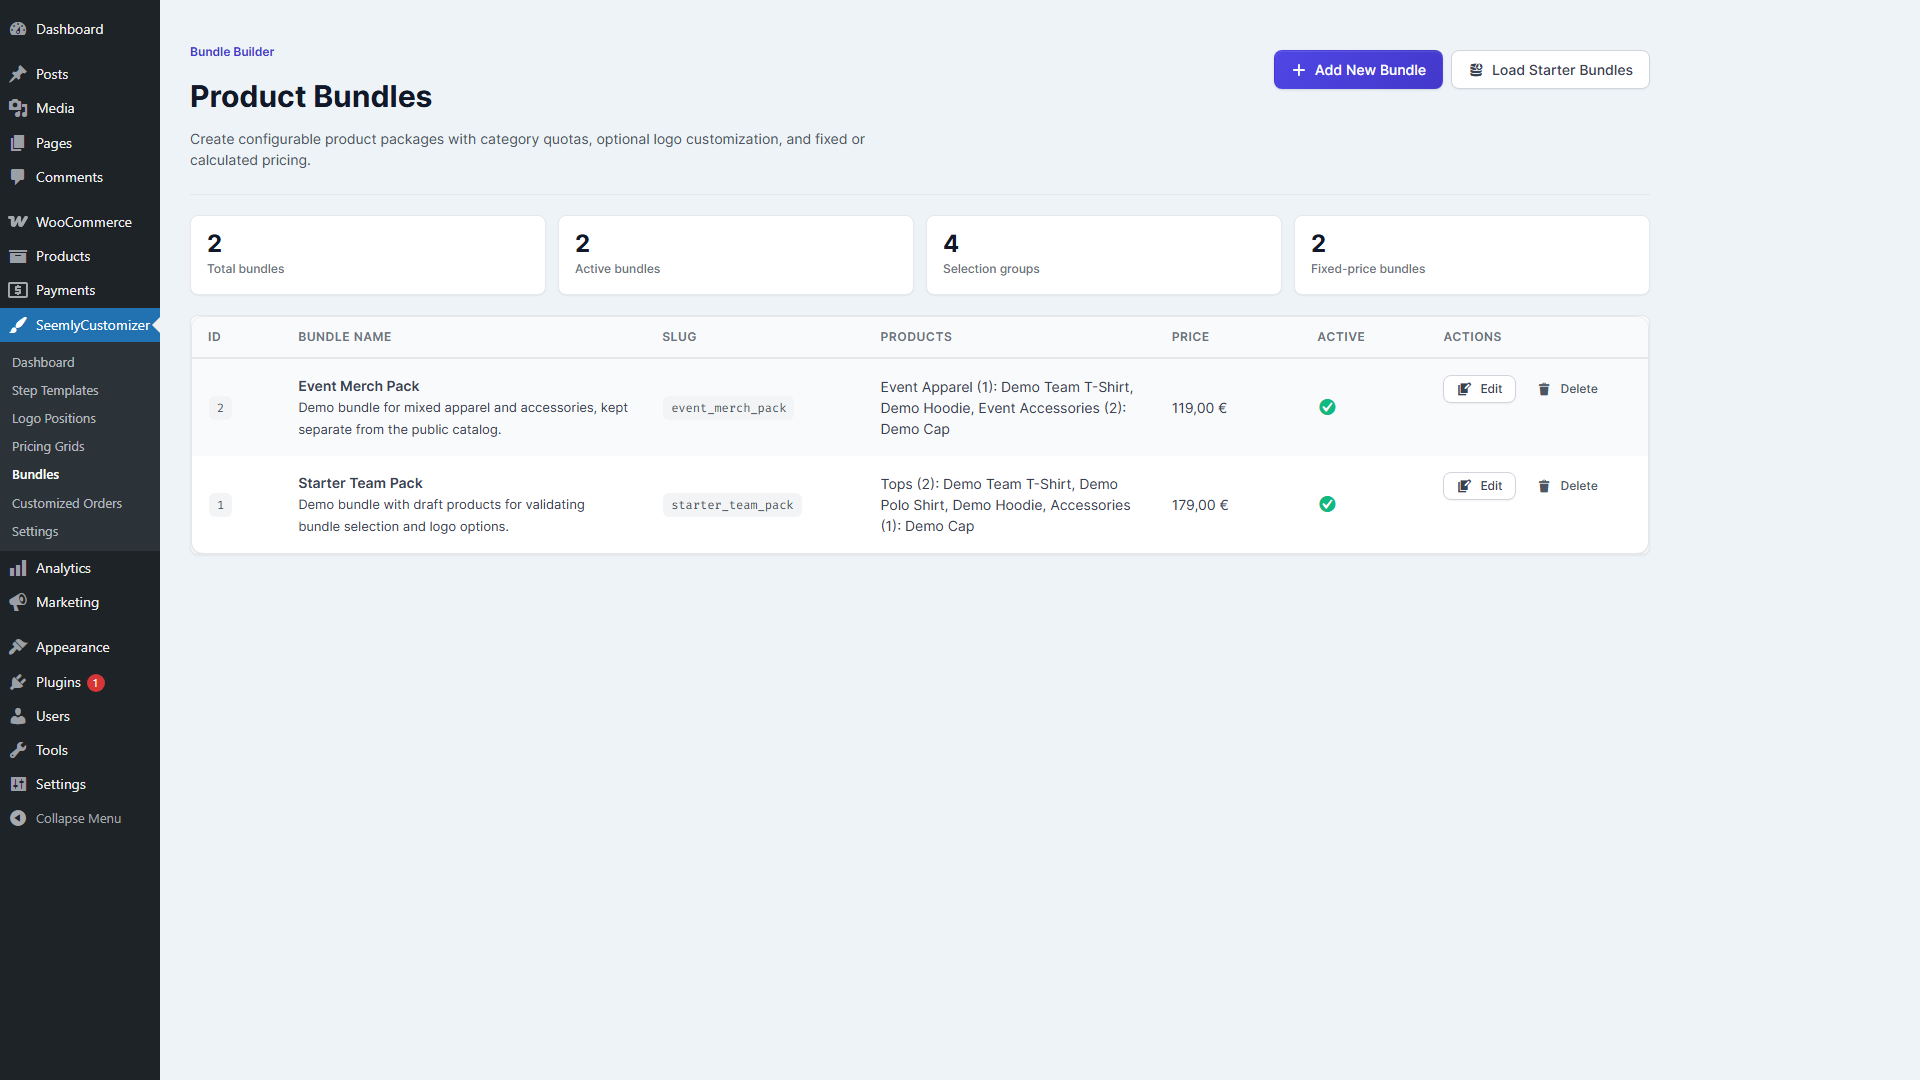Click the trash icon for Event Merch Pack
Viewport: 1920px width, 1080px height.
pyautogui.click(x=1544, y=389)
